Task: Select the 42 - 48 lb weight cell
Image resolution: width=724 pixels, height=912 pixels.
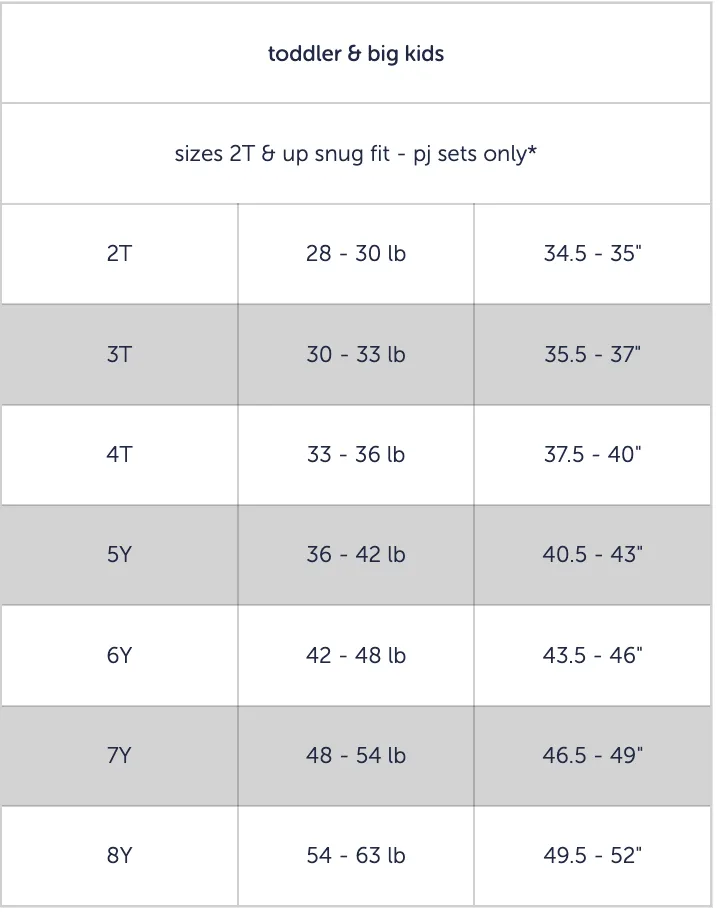Action: pos(356,656)
